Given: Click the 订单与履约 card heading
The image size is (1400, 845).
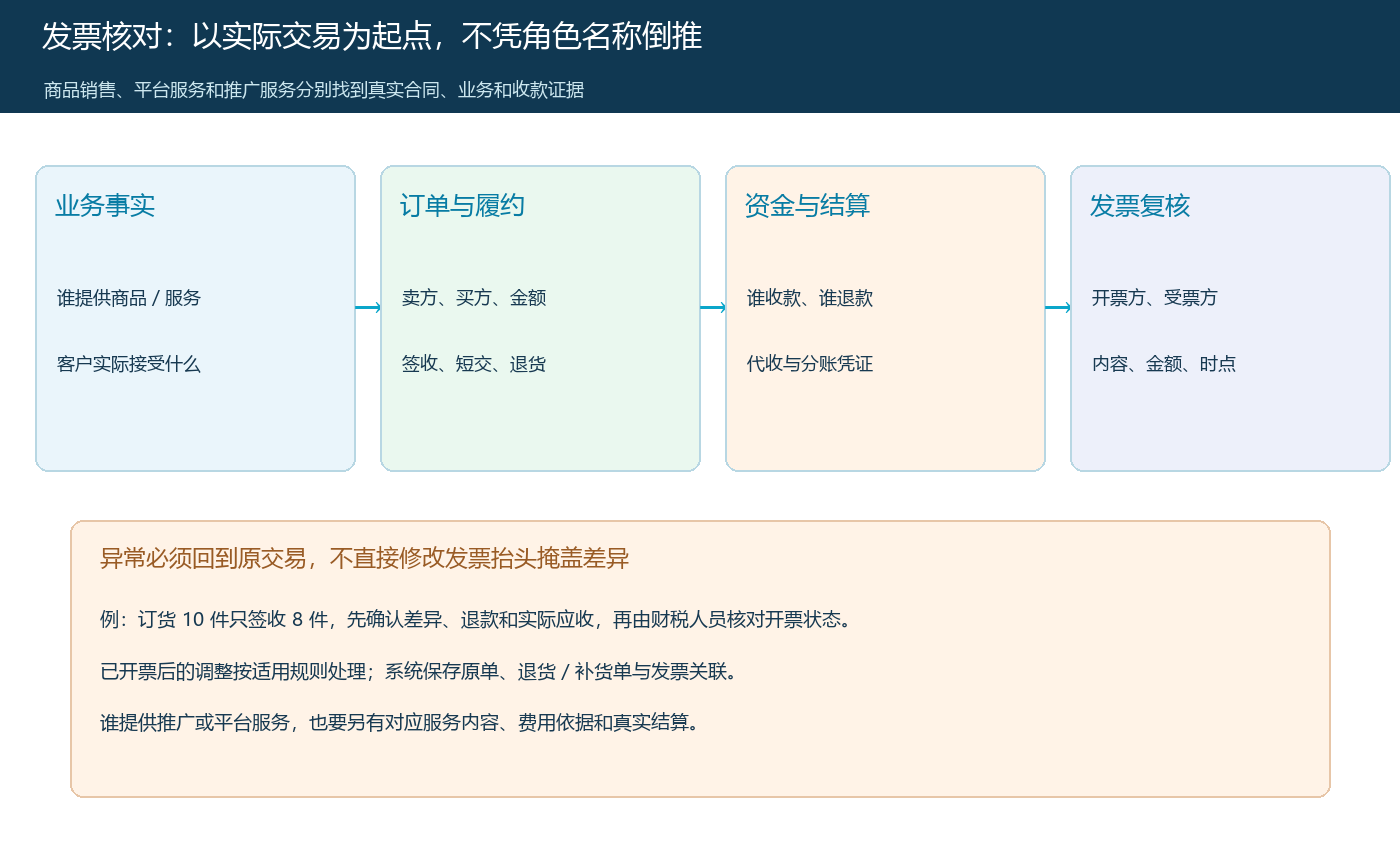Looking at the screenshot, I should click(x=462, y=206).
